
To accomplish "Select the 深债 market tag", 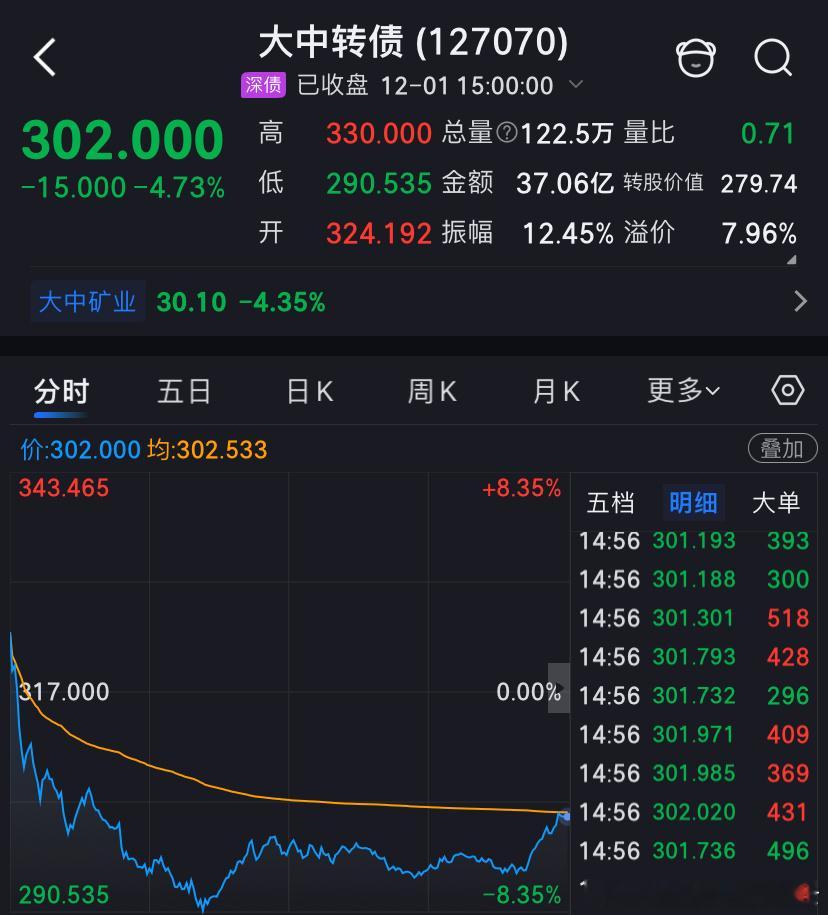I will [262, 86].
